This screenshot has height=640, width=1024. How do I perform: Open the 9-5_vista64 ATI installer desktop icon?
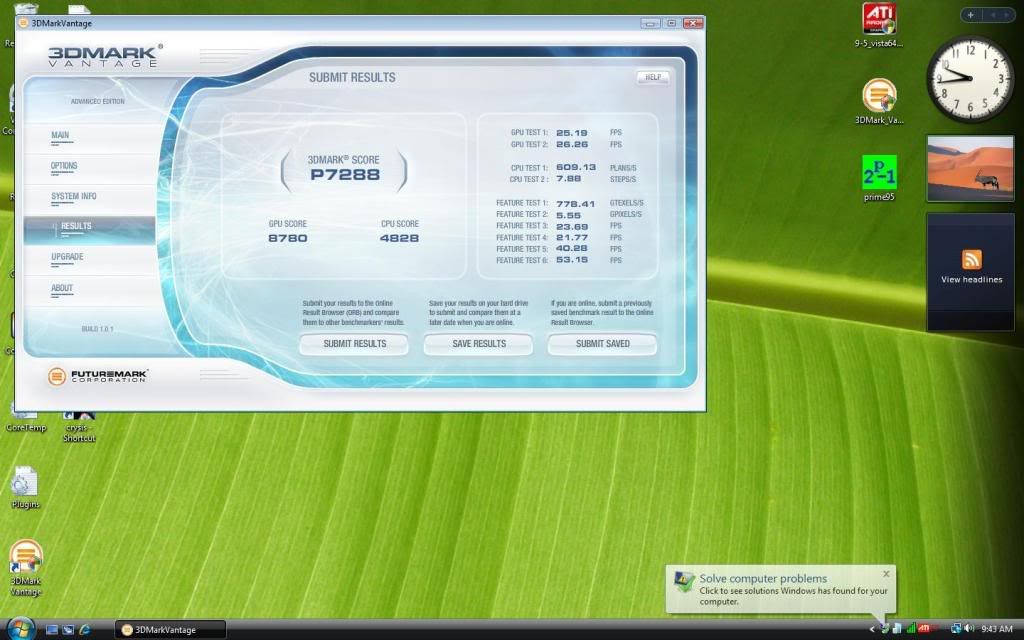(879, 25)
